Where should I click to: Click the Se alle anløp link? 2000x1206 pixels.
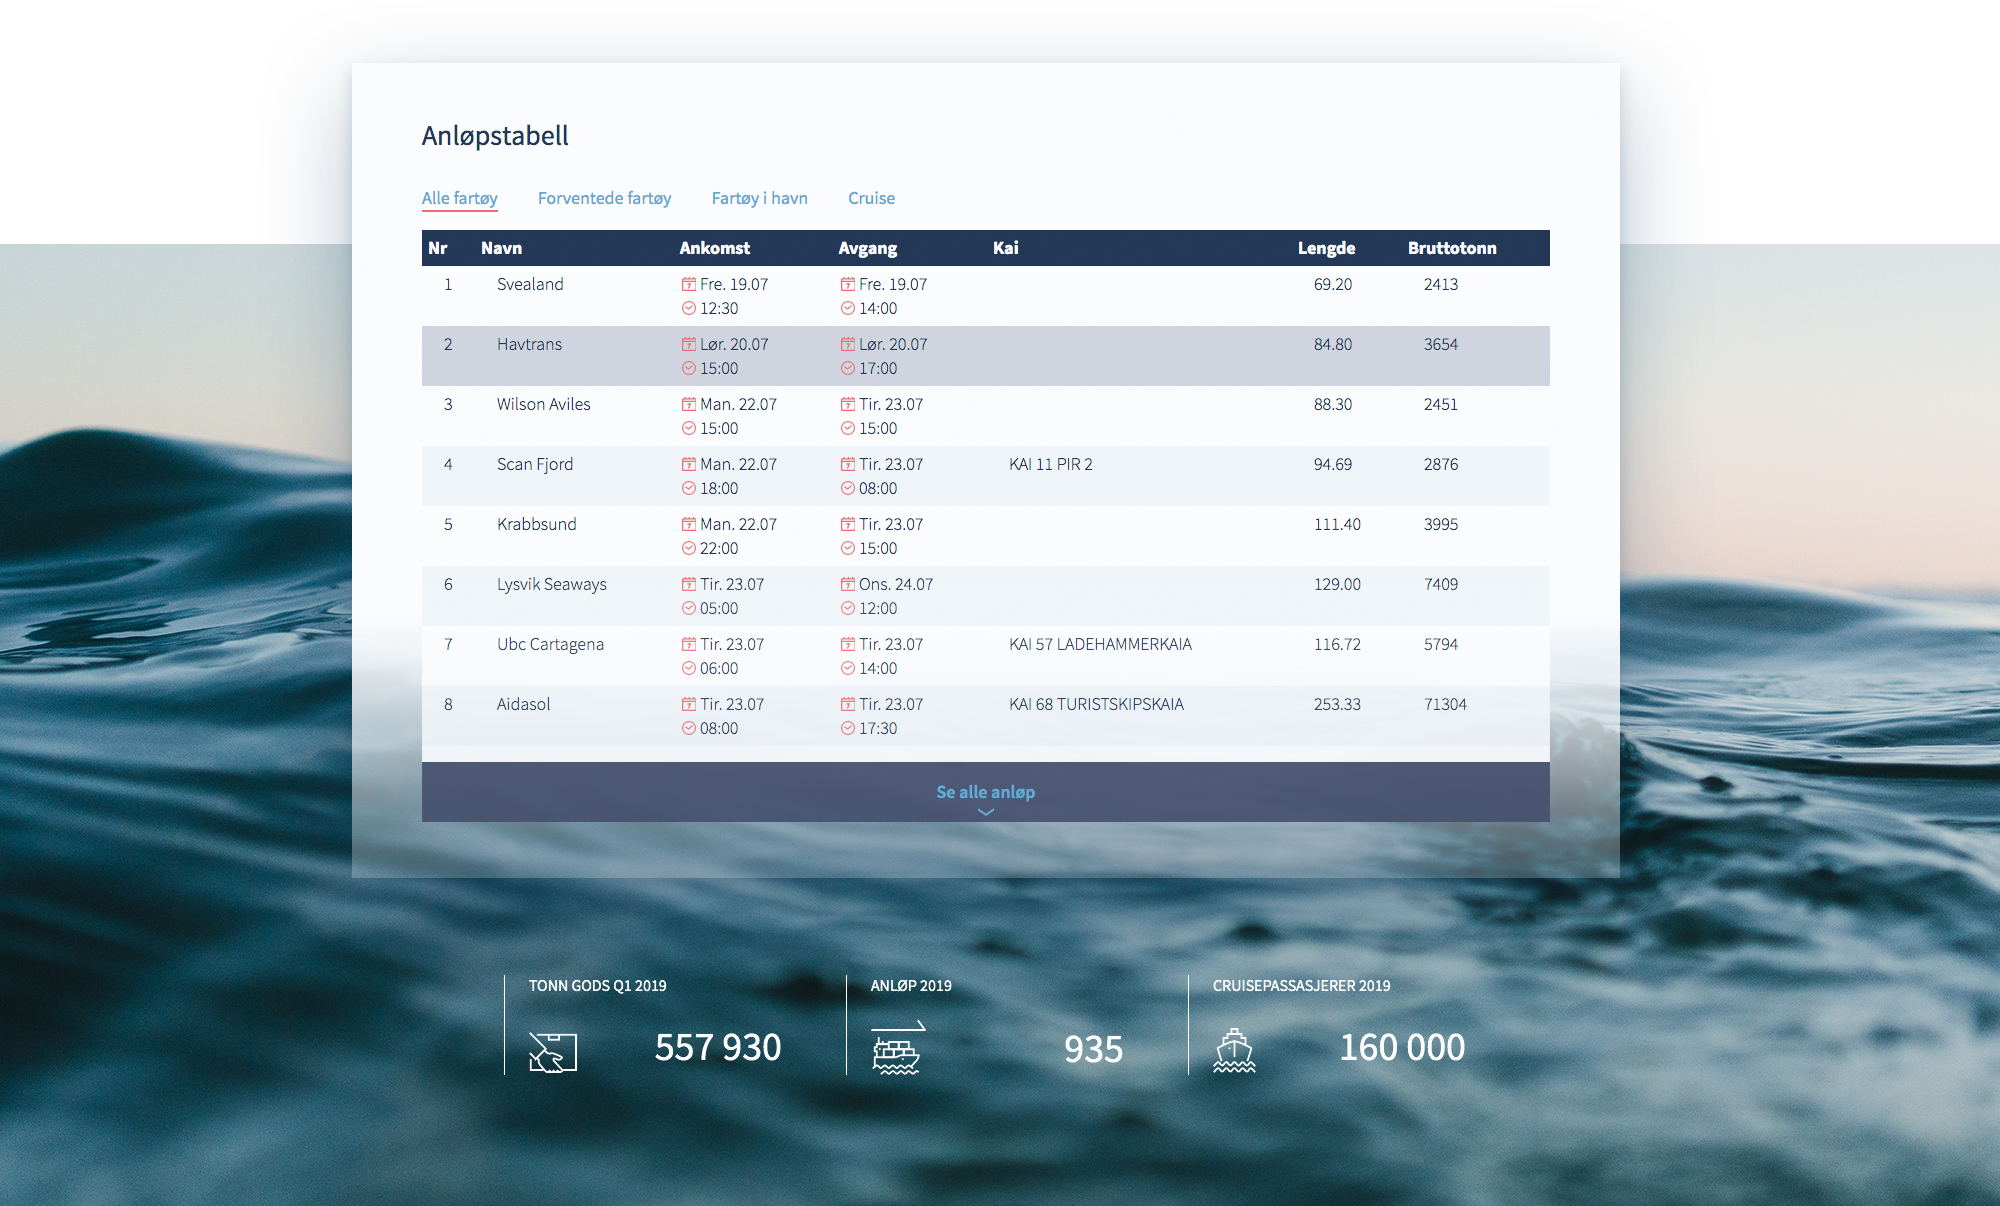[985, 791]
